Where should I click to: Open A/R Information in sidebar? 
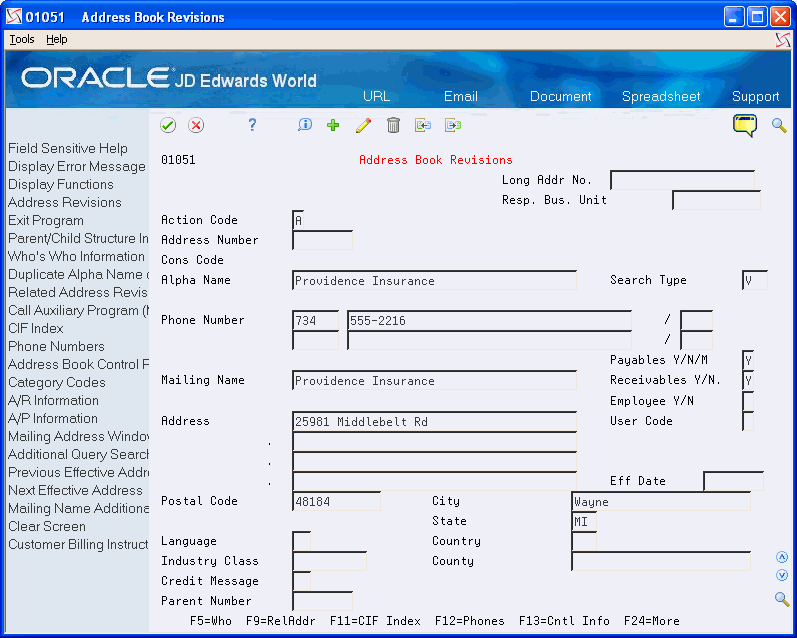[53, 400]
